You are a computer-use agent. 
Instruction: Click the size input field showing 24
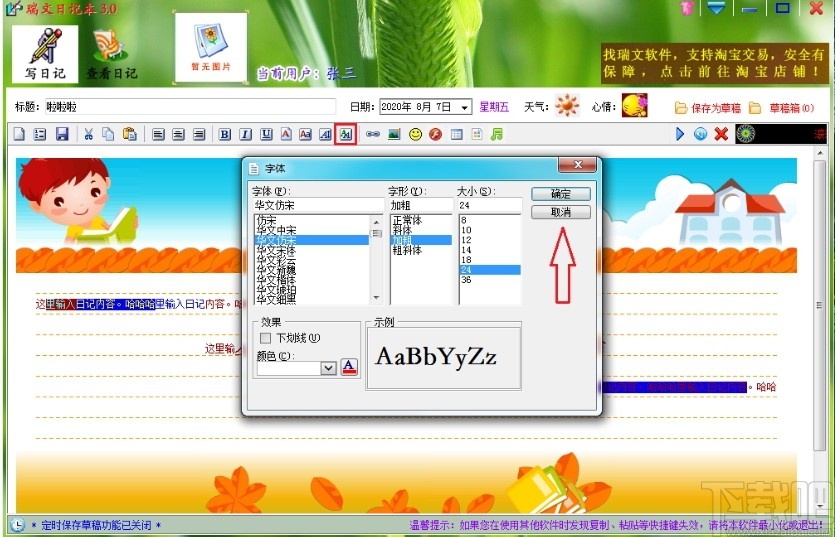point(489,205)
